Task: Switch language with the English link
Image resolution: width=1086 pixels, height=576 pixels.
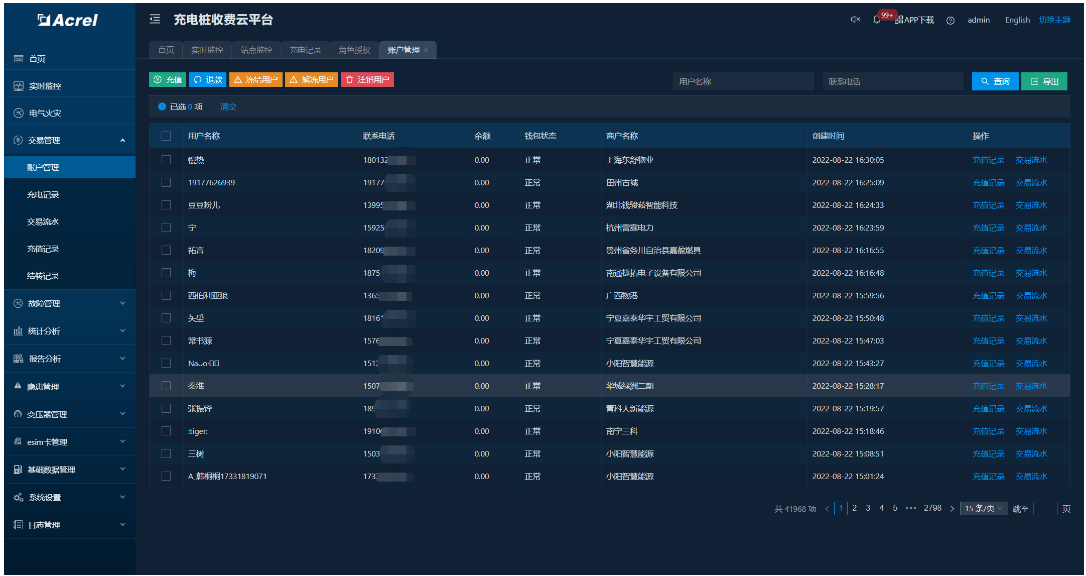Action: point(1017,20)
